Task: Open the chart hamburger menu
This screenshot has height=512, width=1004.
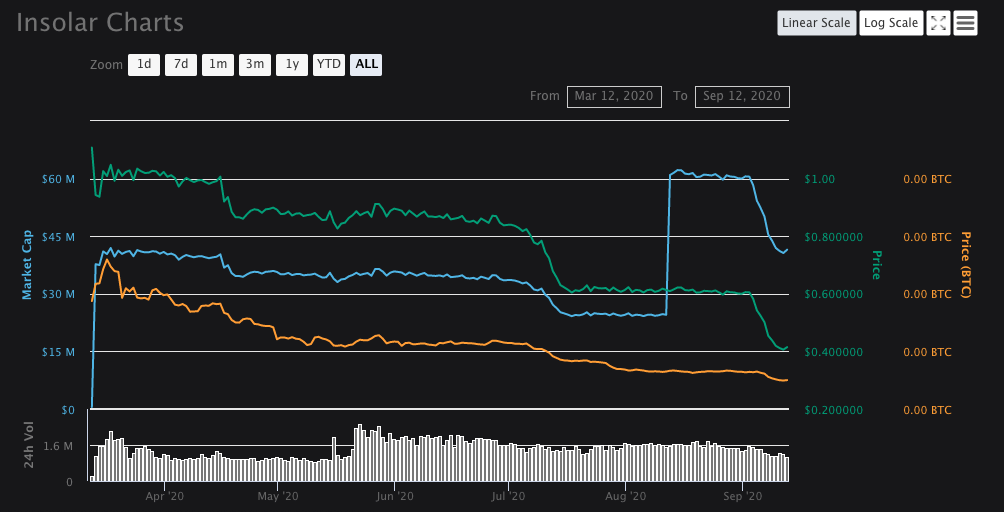Action: click(965, 23)
